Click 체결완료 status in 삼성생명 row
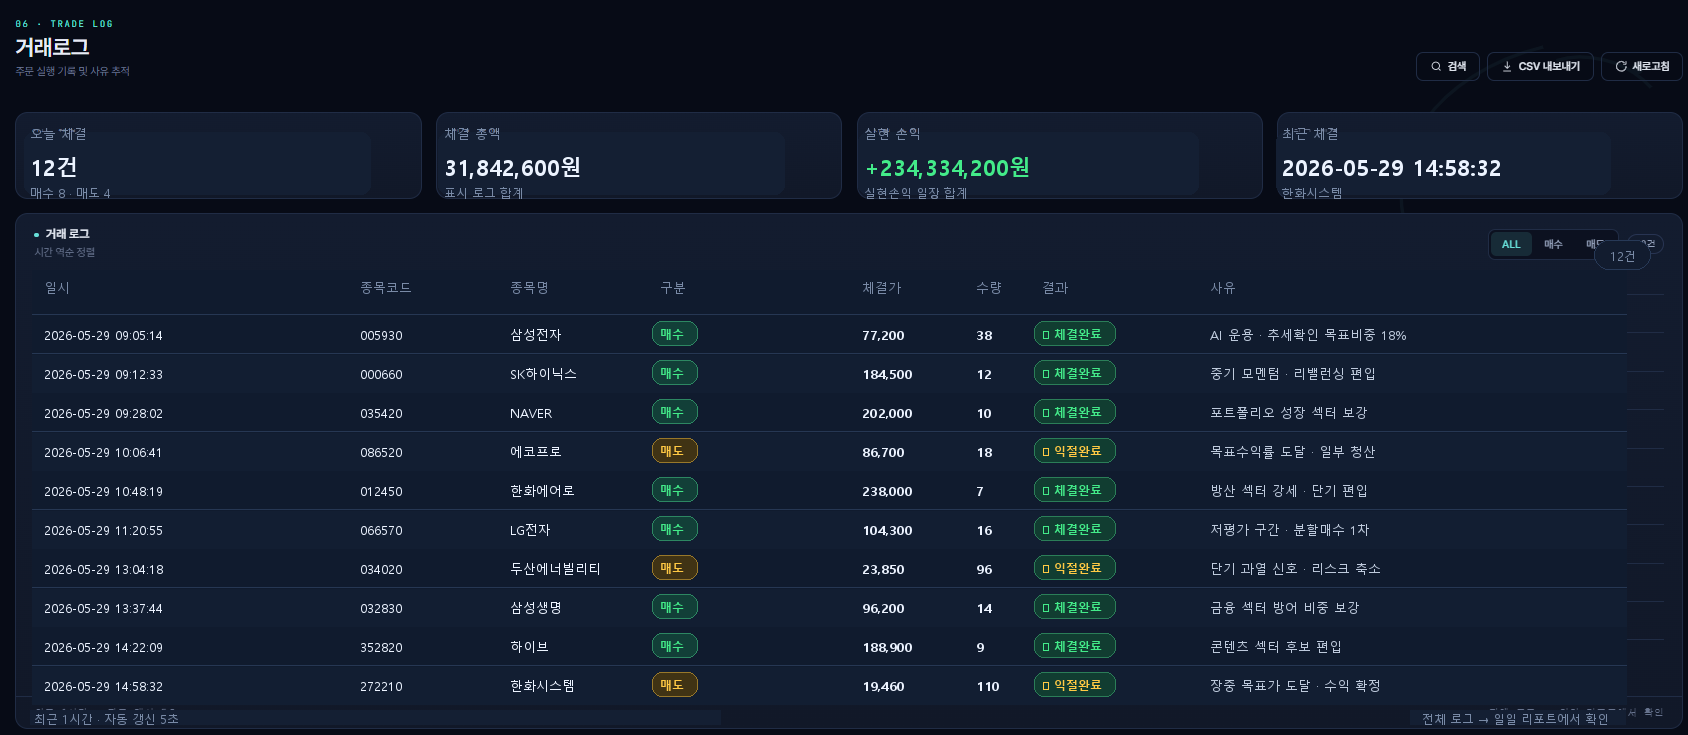The image size is (1688, 735). (x=1075, y=607)
